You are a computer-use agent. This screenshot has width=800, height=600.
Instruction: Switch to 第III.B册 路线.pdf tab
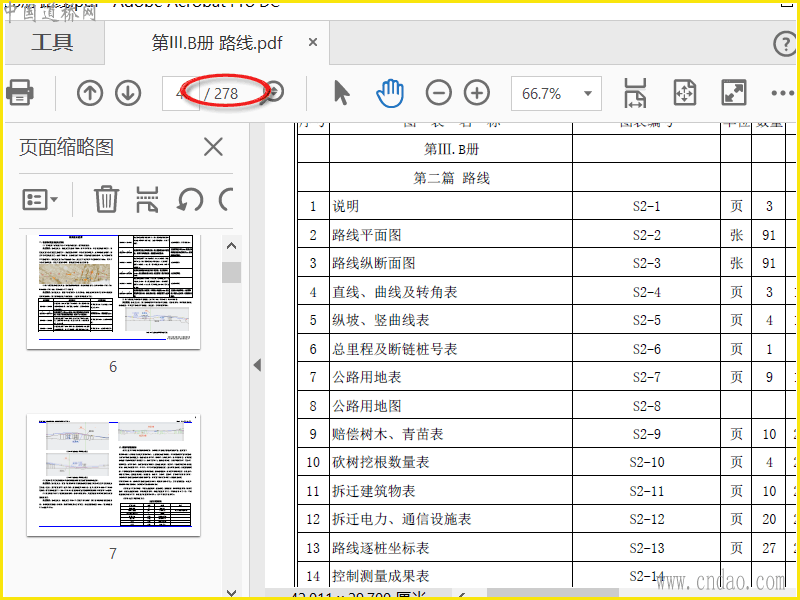pyautogui.click(x=217, y=43)
